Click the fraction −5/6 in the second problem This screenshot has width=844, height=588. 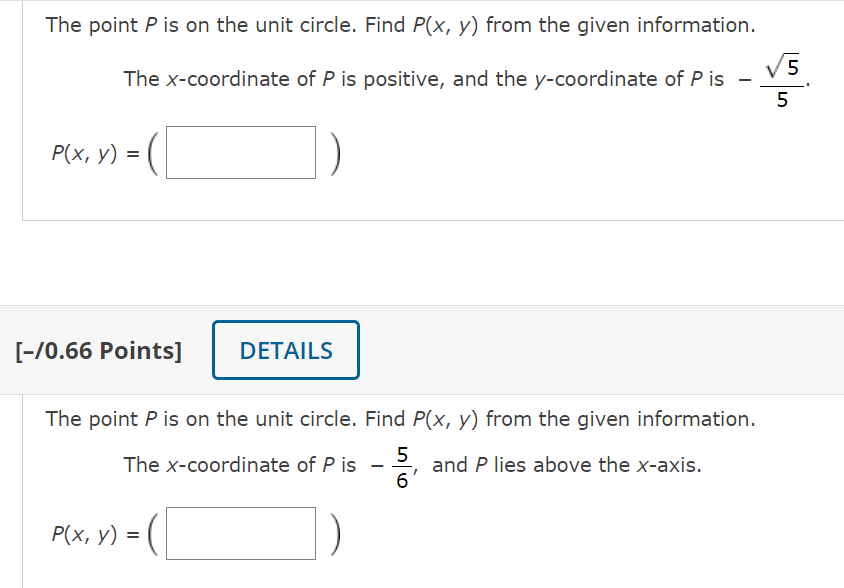click(390, 464)
